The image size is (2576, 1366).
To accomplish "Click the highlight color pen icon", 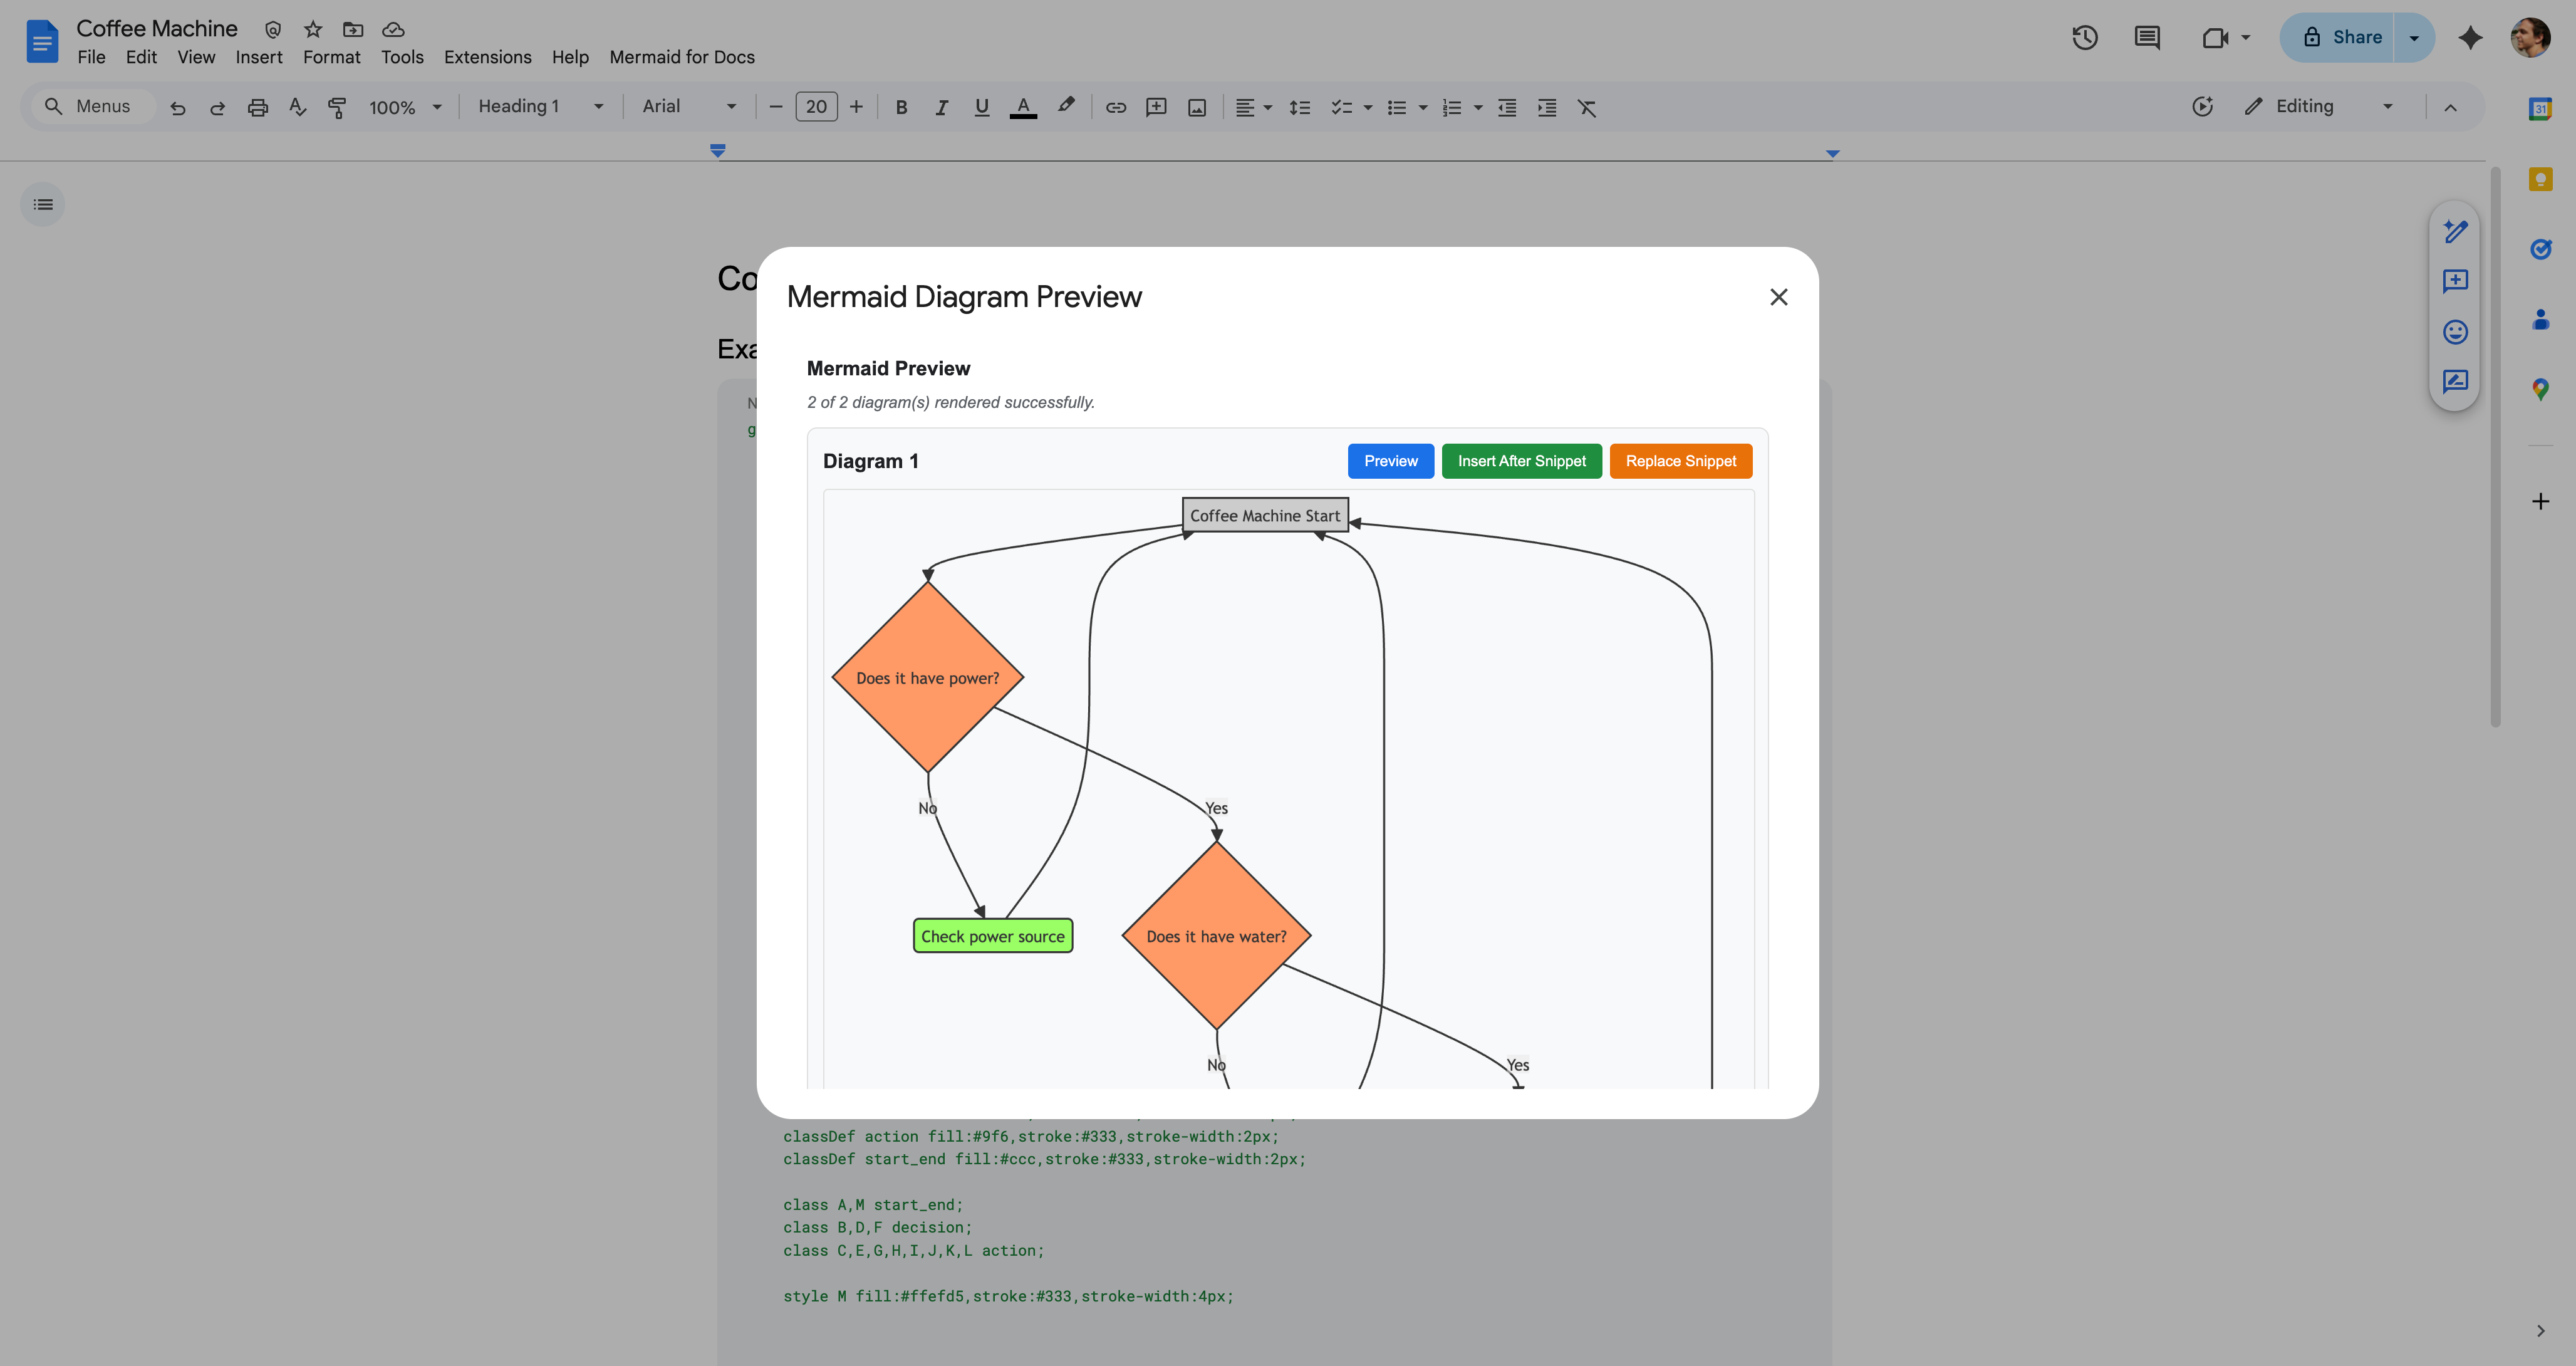I will point(1066,106).
